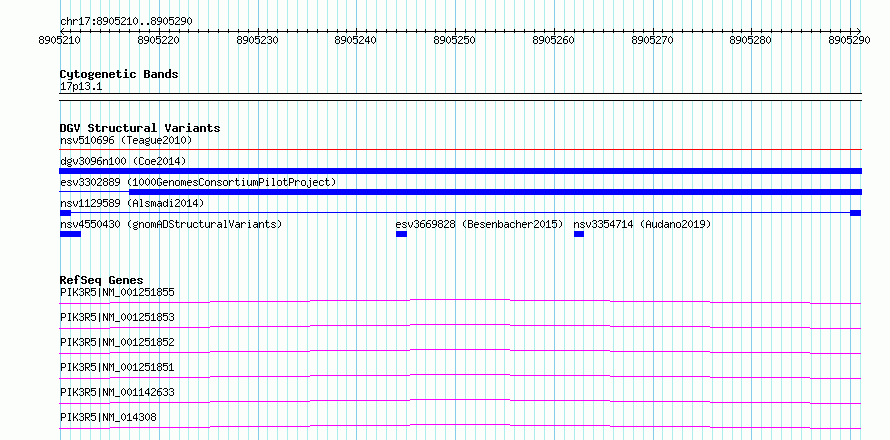Click the black 17p13.1 band bar
Screen dimensions: 890x440
coord(461,97)
